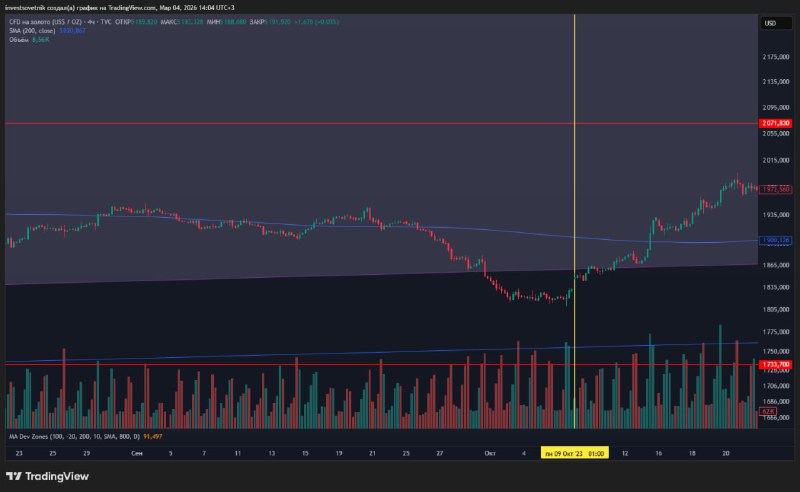Click the red 2071,830 price label
The image size is (800, 492).
click(776, 123)
